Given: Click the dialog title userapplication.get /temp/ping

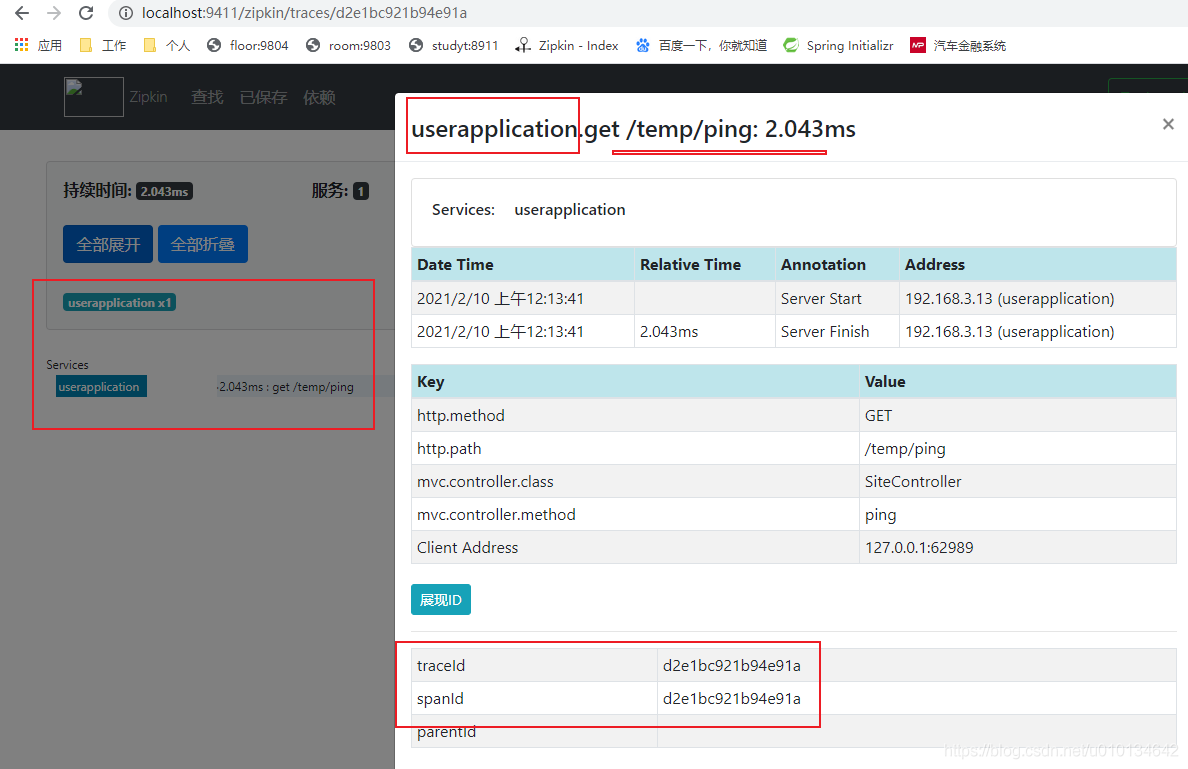Looking at the screenshot, I should click(633, 129).
